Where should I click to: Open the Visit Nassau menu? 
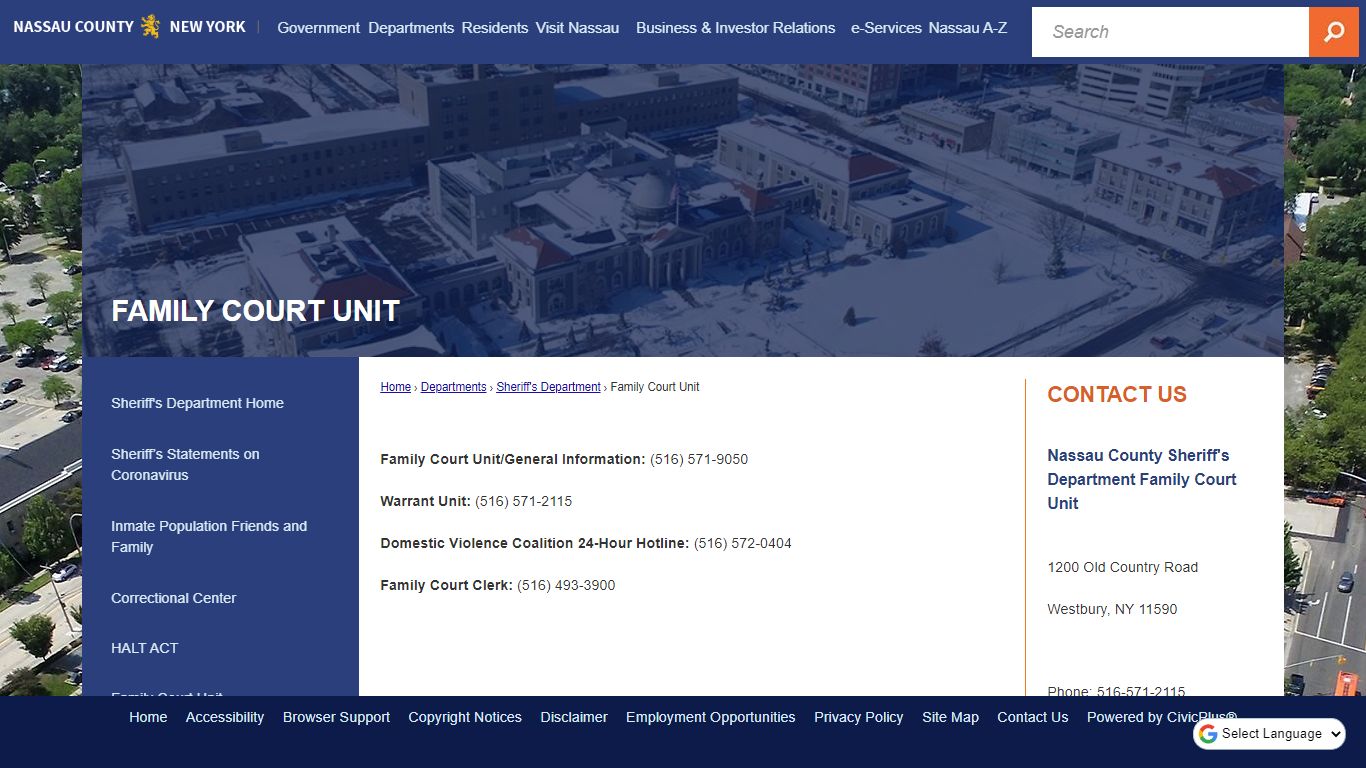point(577,28)
